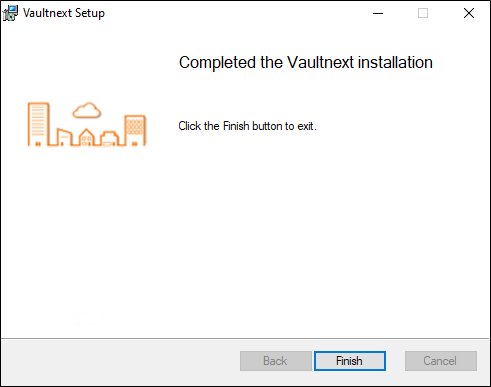Close the Vaultnext Setup window
Viewport: 491px width, 387px height.
click(x=469, y=13)
